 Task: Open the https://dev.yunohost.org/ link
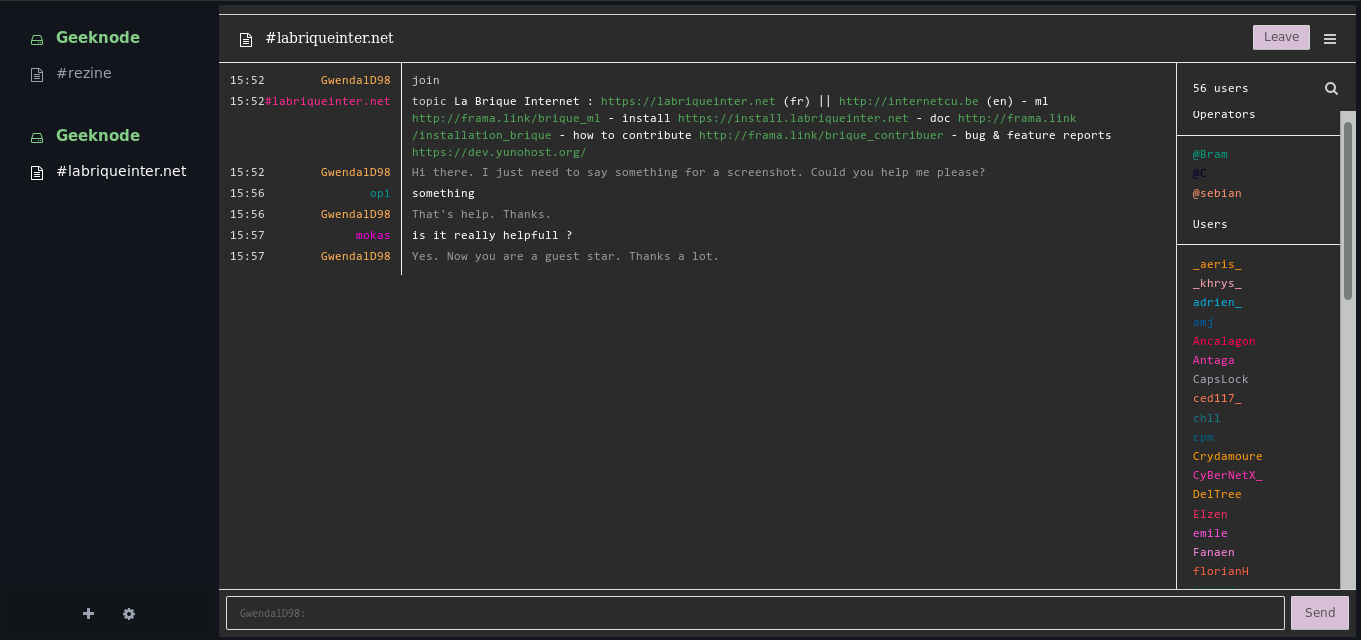[497, 153]
